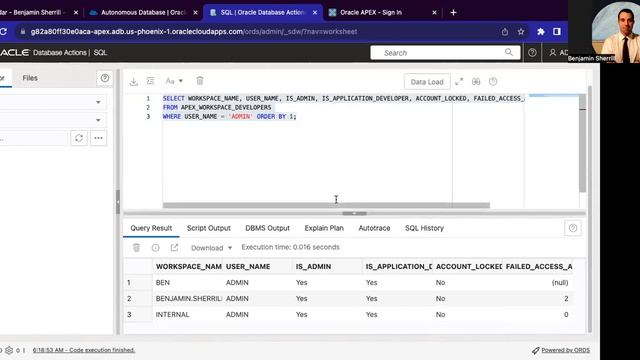Click the user account icon in header
The image size is (640, 360).
(x=553, y=53)
